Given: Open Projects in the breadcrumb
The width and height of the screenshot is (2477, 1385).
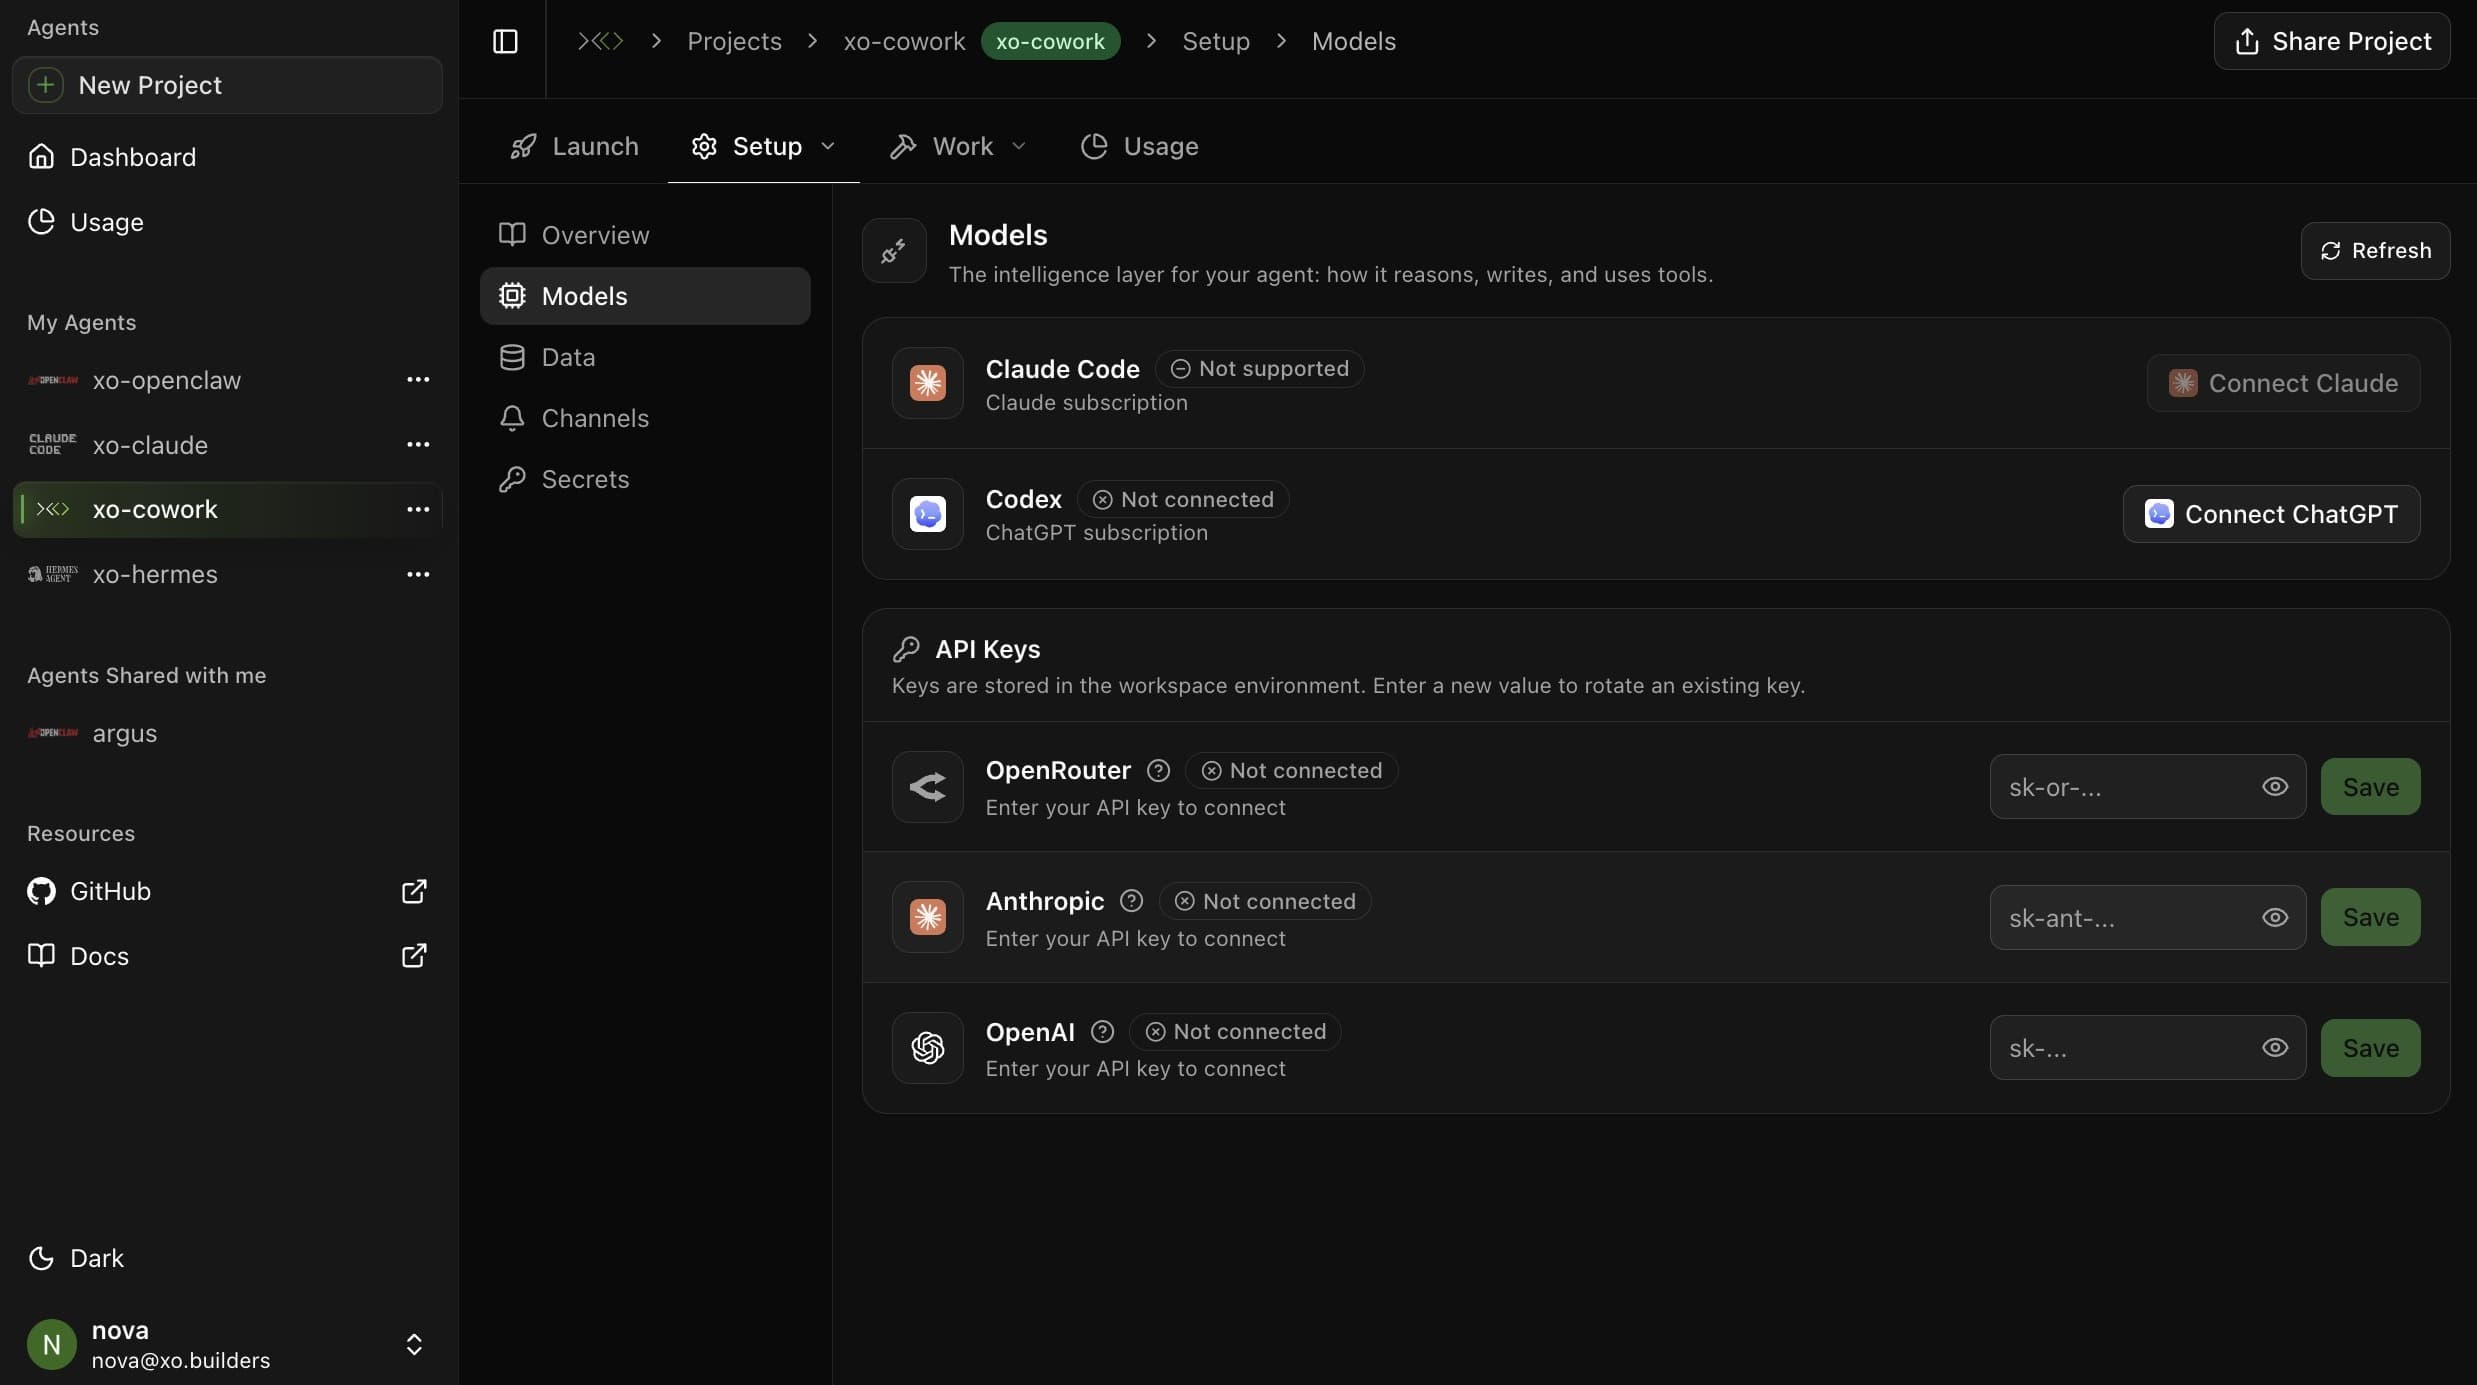Looking at the screenshot, I should point(734,41).
